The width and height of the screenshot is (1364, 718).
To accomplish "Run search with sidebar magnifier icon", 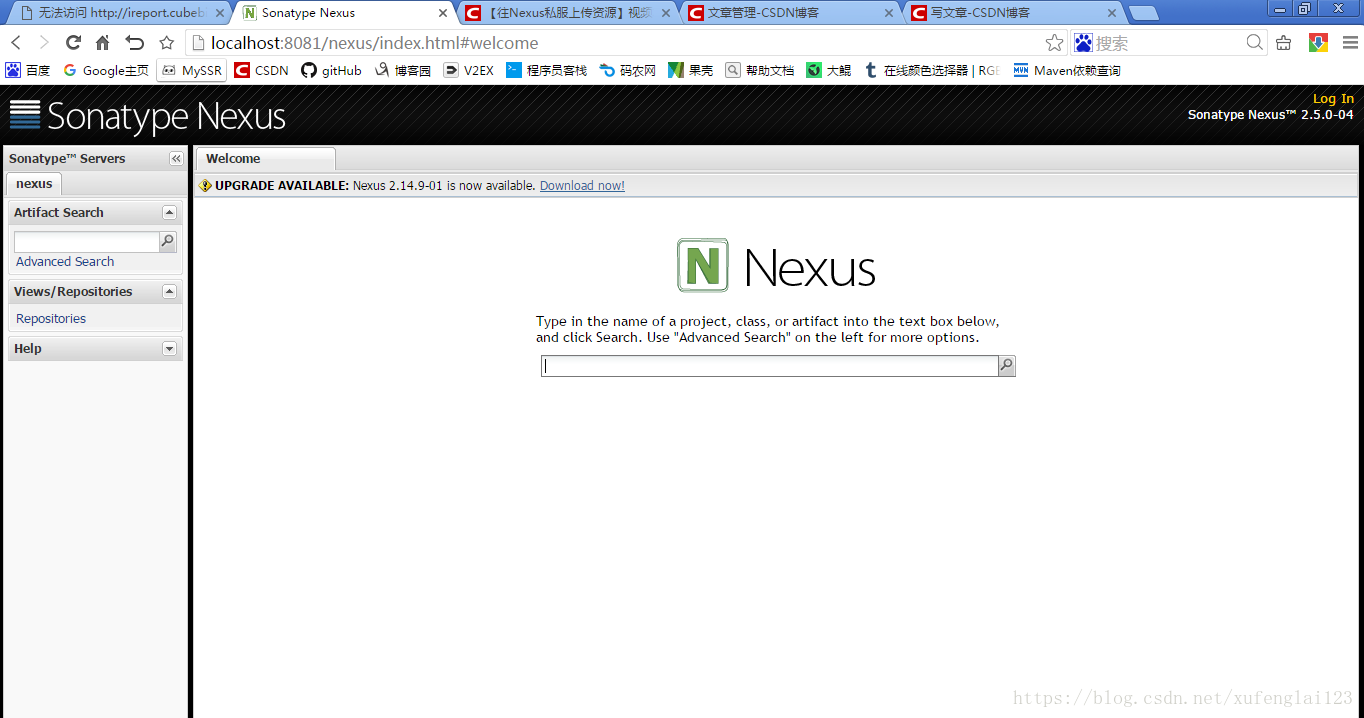I will point(167,241).
